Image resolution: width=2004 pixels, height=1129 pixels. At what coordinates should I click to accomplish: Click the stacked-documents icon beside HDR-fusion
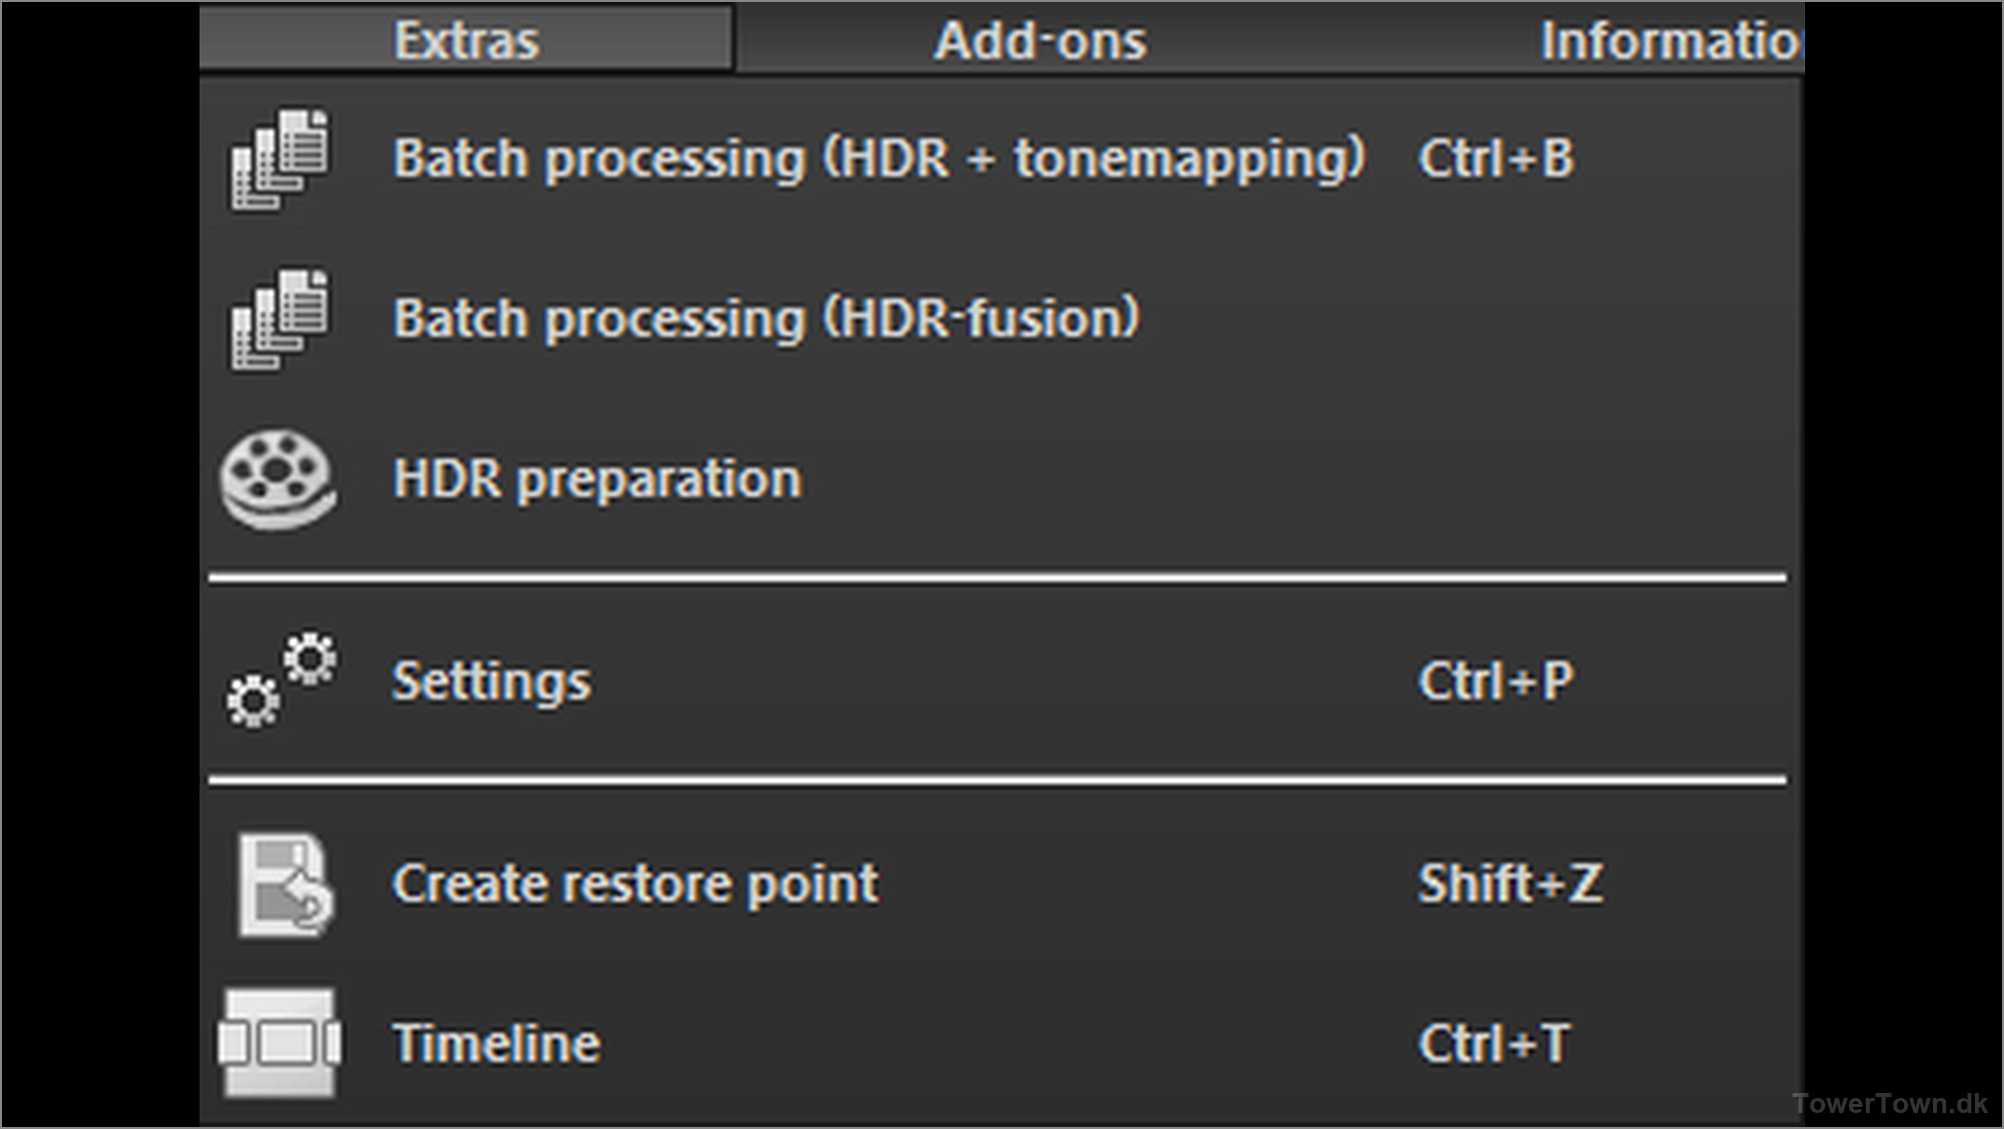[x=279, y=319]
